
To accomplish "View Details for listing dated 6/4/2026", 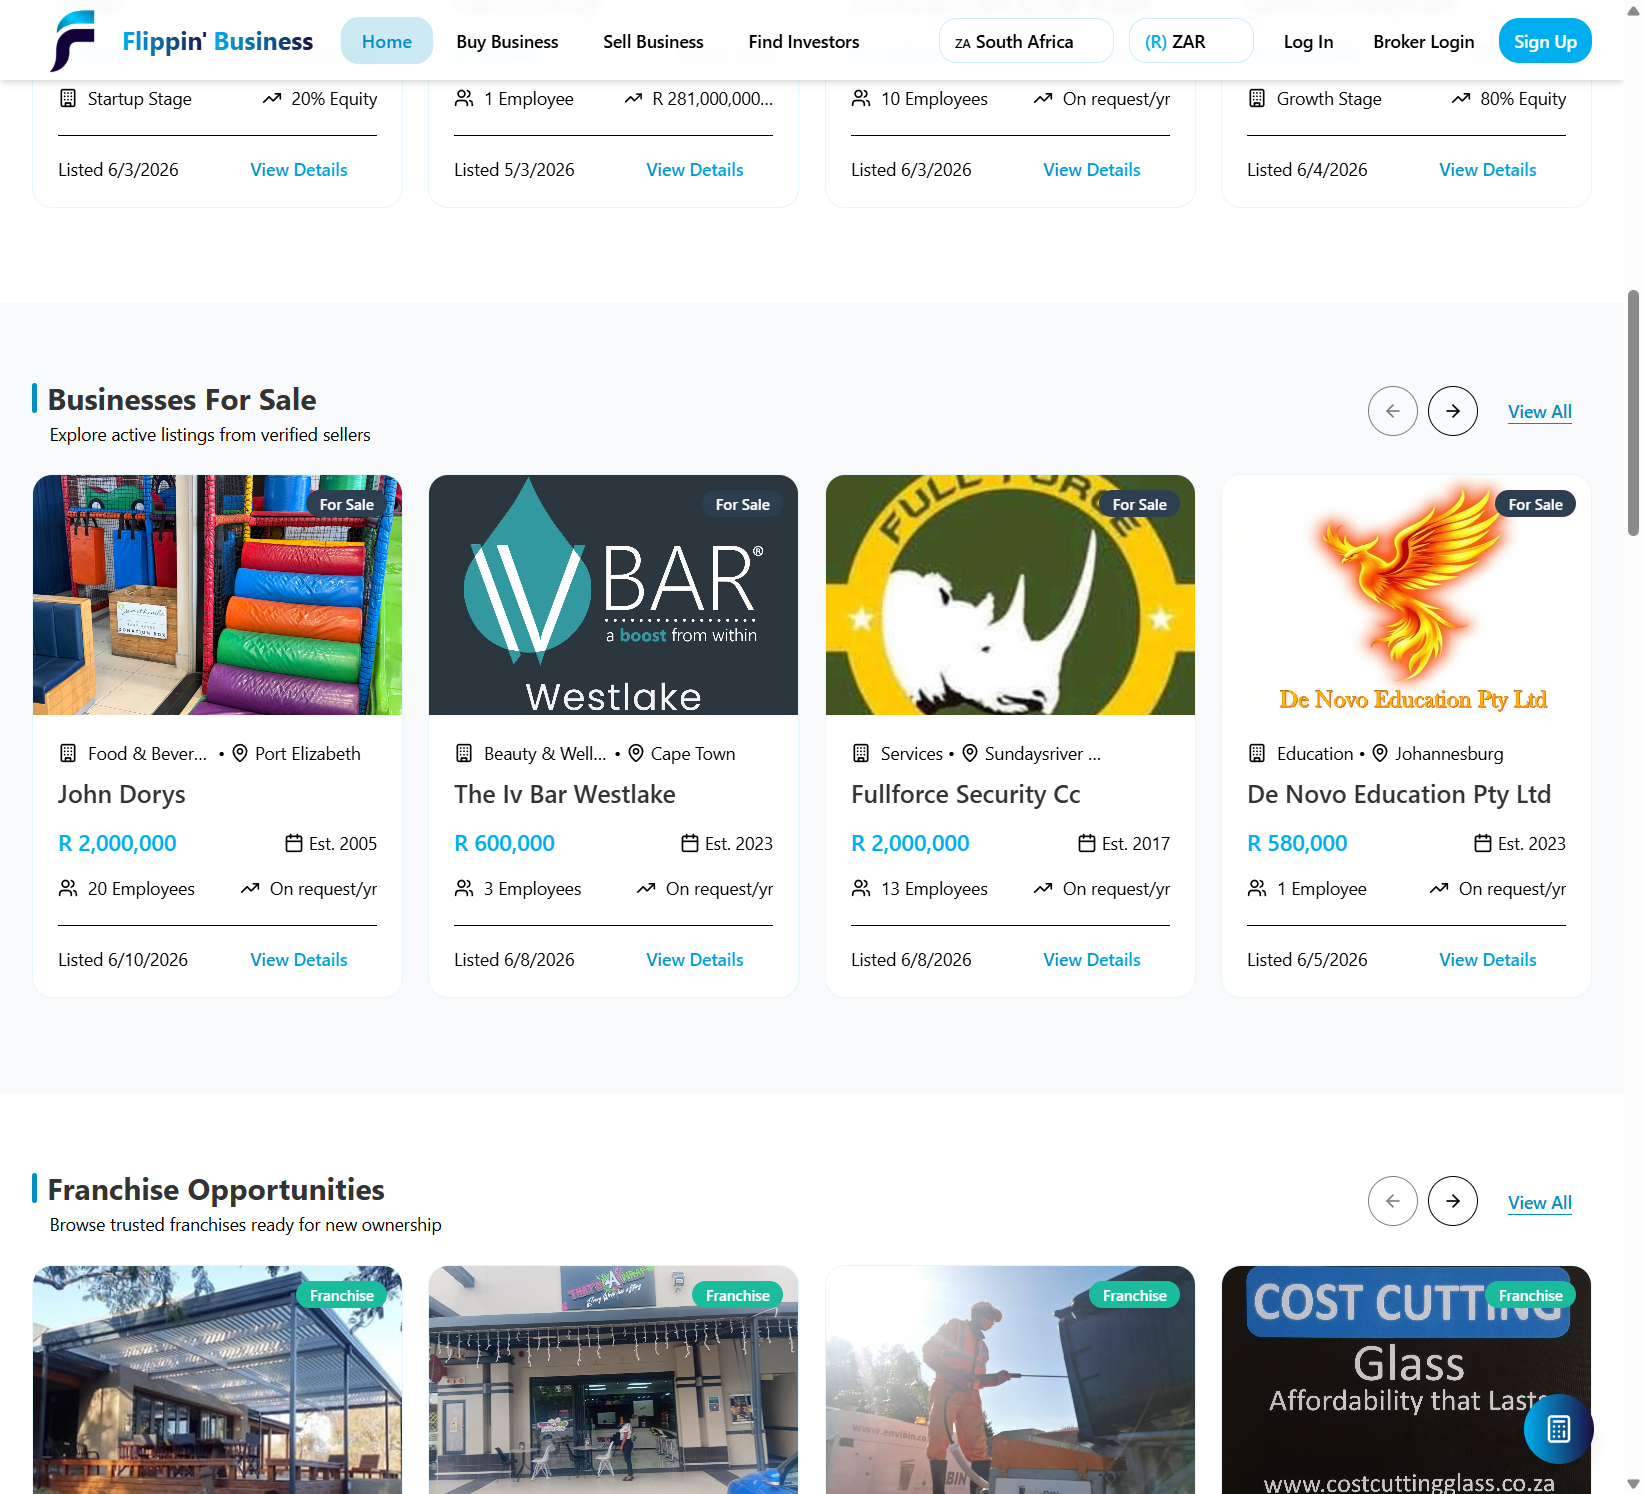I will [x=1488, y=169].
